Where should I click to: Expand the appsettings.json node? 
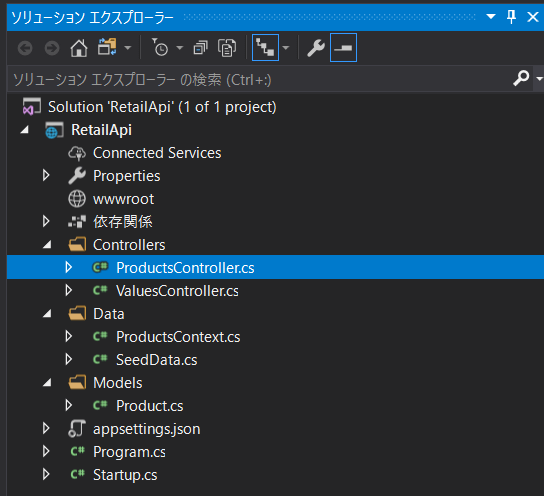pos(46,428)
